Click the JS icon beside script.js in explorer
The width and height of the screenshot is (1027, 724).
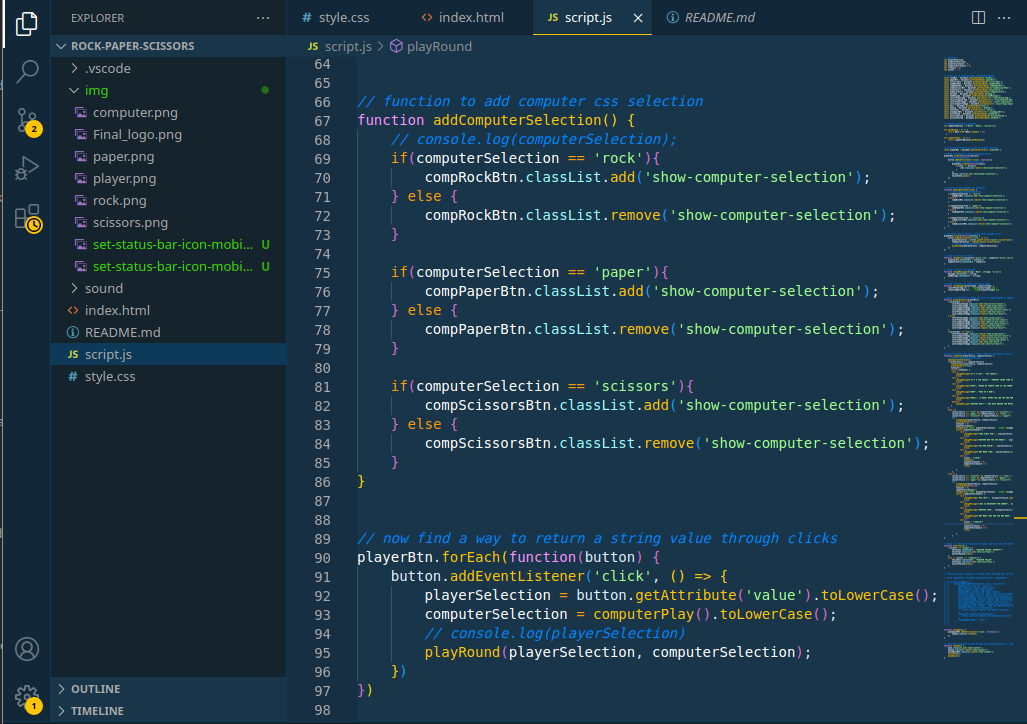click(x=73, y=354)
